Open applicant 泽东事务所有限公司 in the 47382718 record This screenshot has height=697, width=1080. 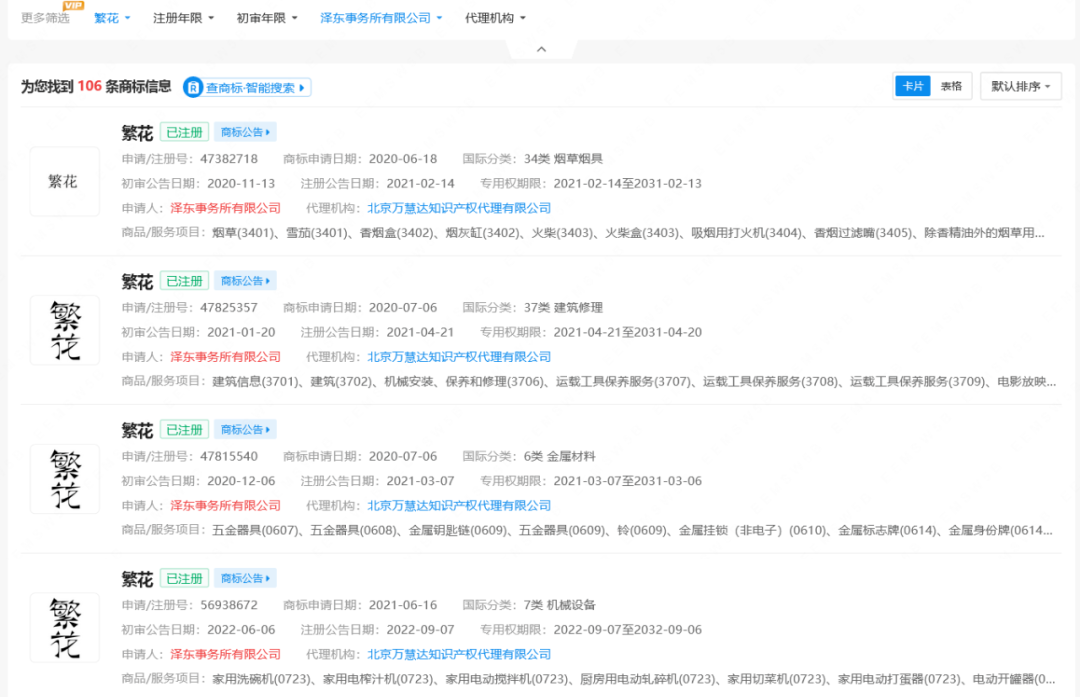(226, 208)
